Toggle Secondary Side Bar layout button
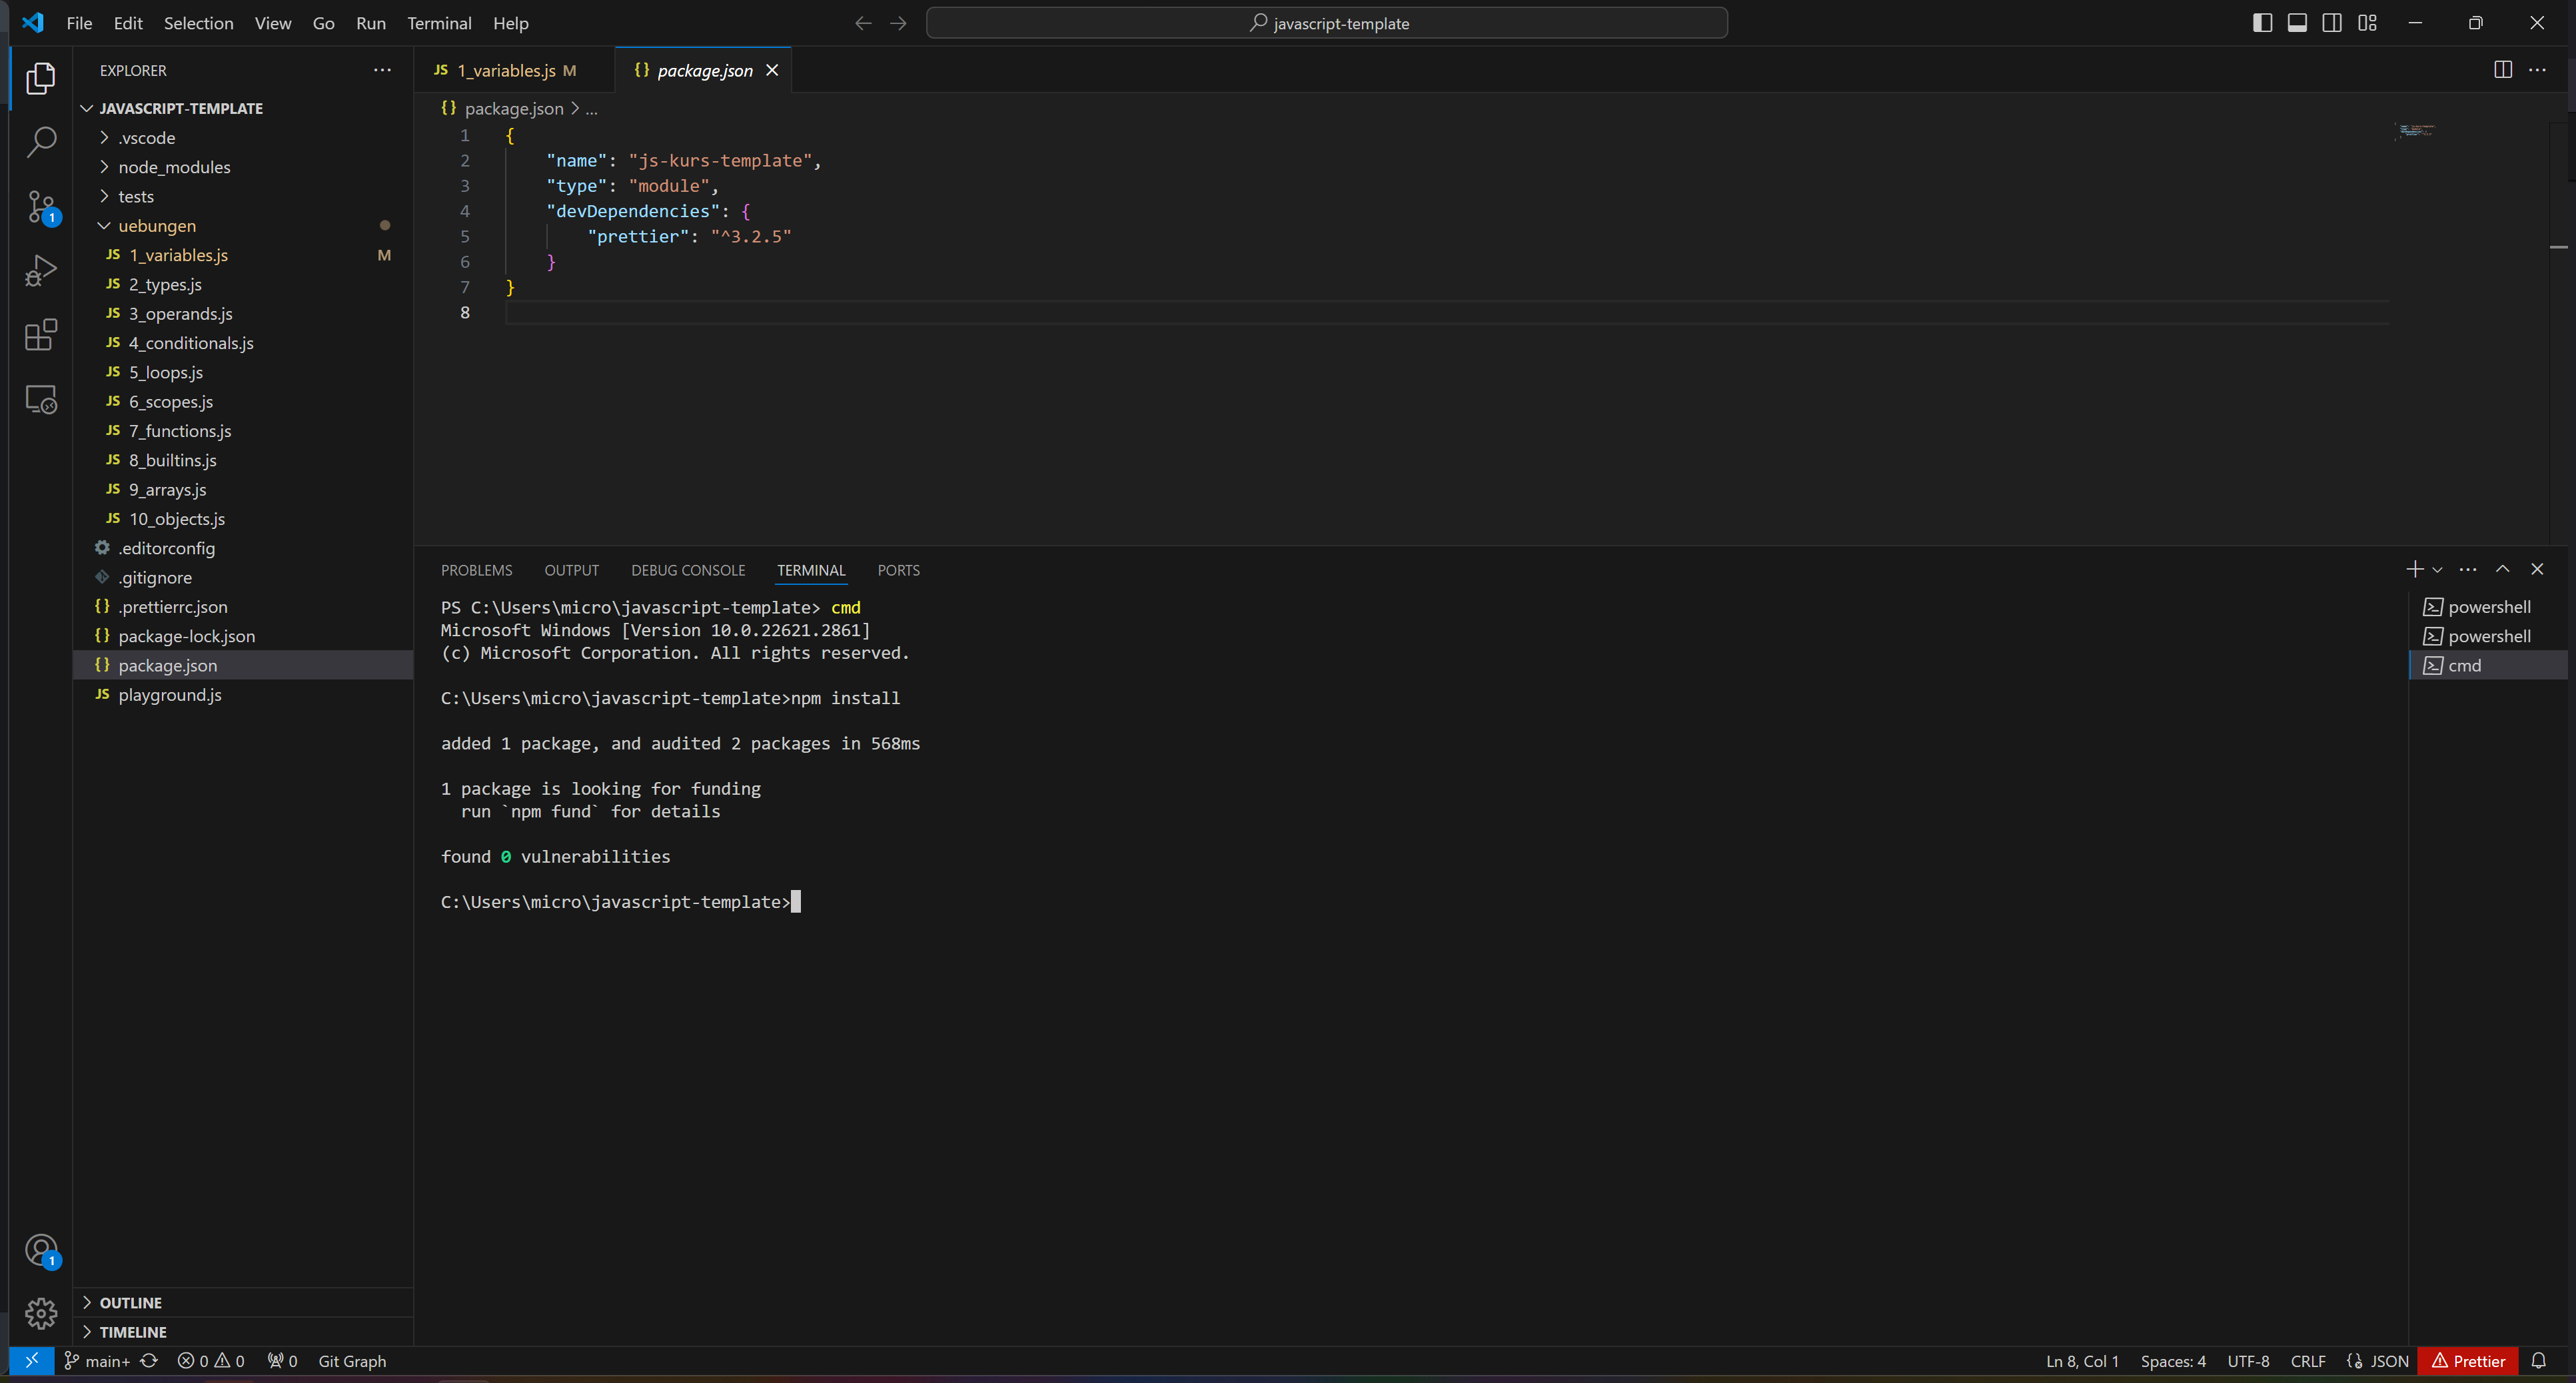Image resolution: width=2576 pixels, height=1383 pixels. pos(2332,23)
